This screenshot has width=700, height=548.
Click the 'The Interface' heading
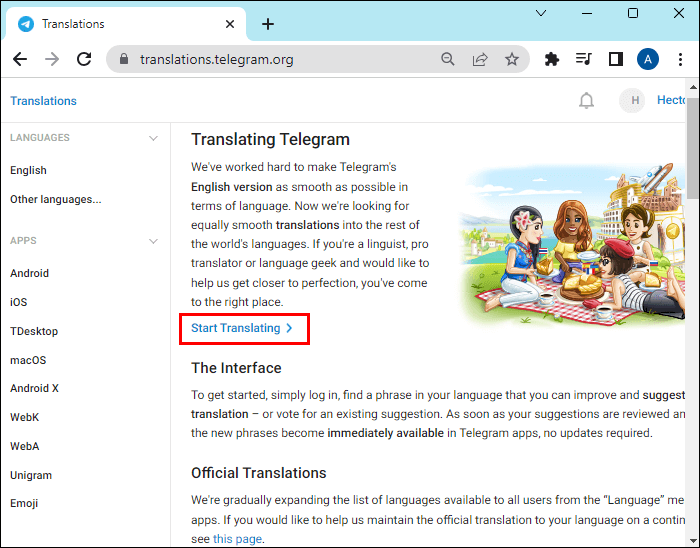pyautogui.click(x=236, y=368)
